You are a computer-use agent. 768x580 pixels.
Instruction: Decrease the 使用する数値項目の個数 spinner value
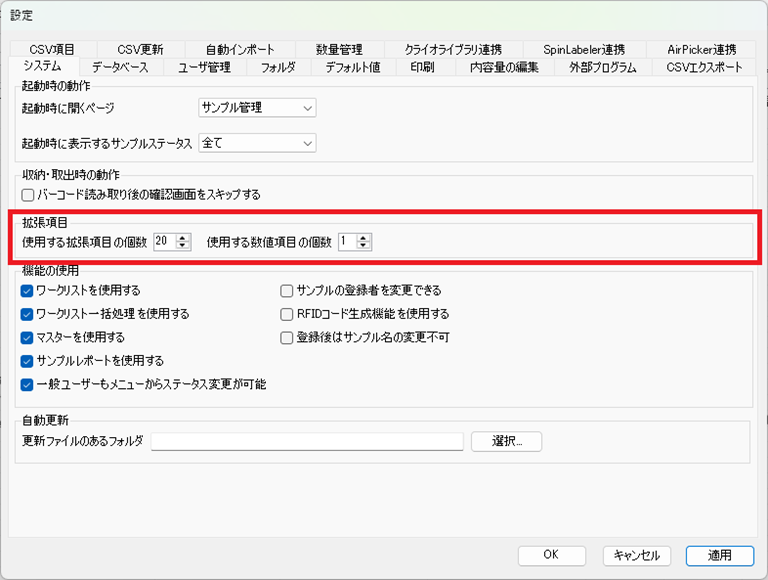tap(364, 246)
